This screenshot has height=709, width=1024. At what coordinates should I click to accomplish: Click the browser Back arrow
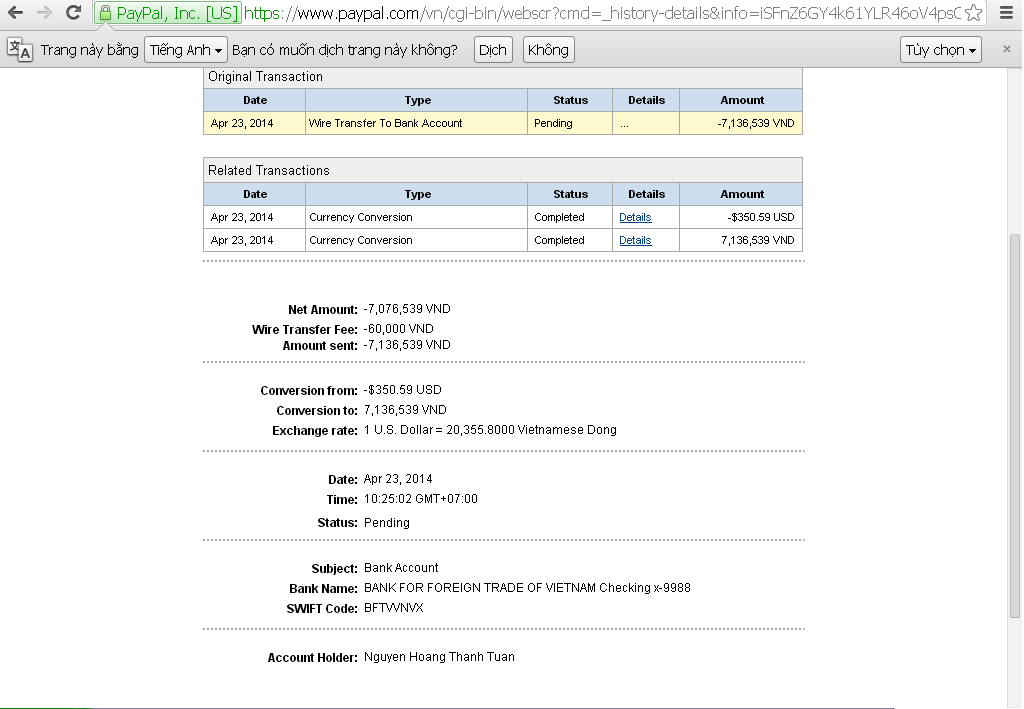click(16, 13)
